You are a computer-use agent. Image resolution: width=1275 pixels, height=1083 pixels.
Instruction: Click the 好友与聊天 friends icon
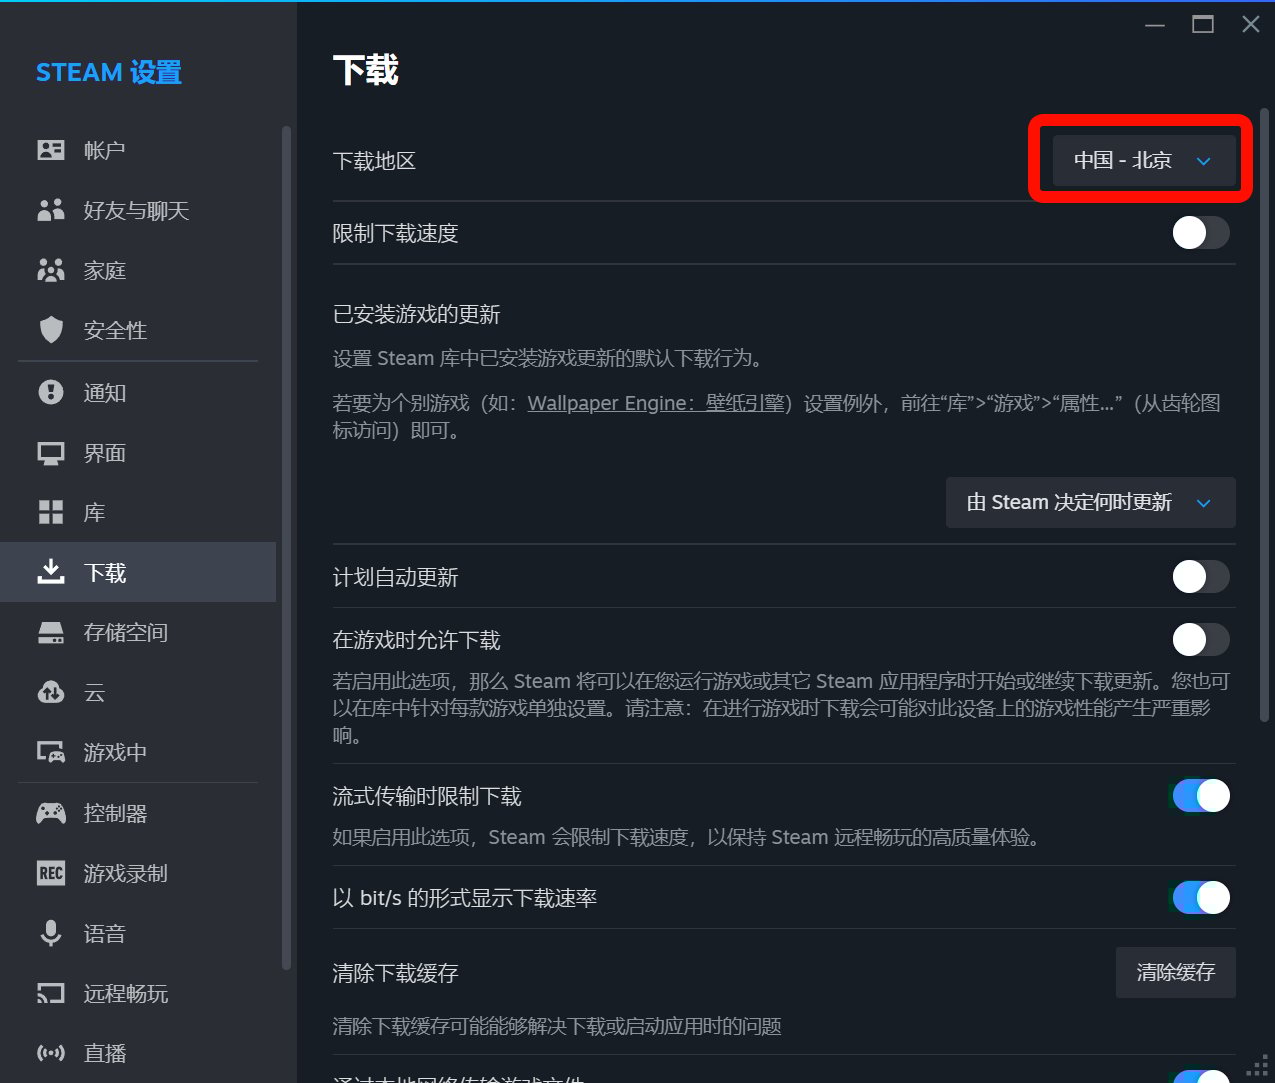[51, 210]
